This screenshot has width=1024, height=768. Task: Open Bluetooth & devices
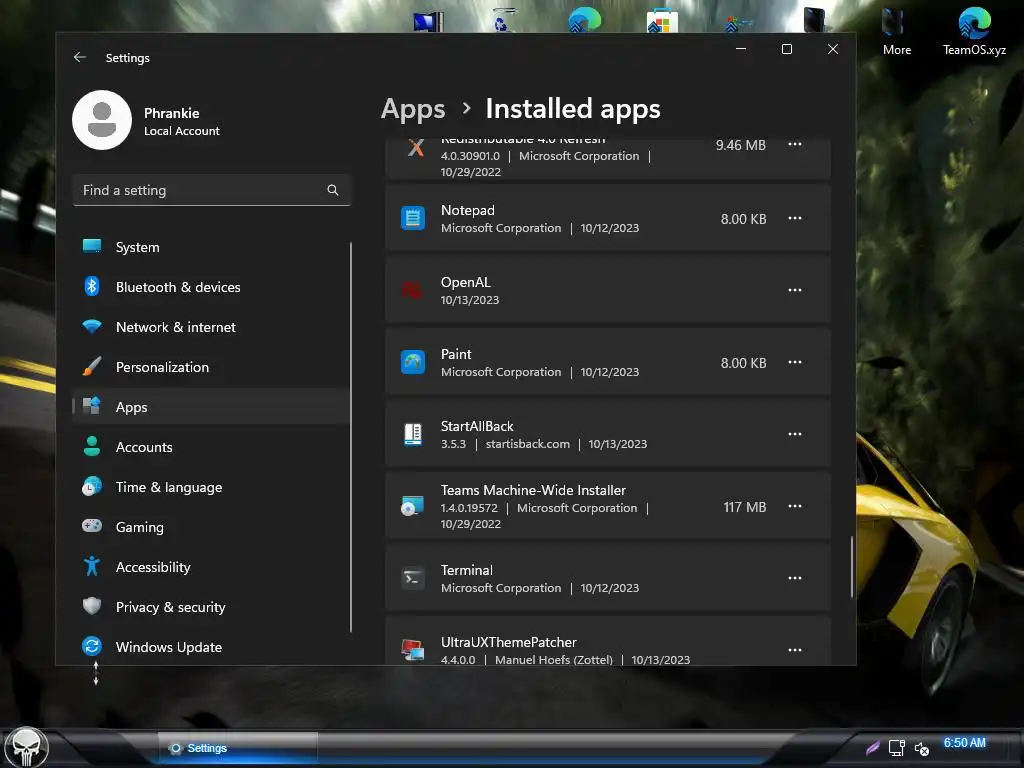coord(210,287)
